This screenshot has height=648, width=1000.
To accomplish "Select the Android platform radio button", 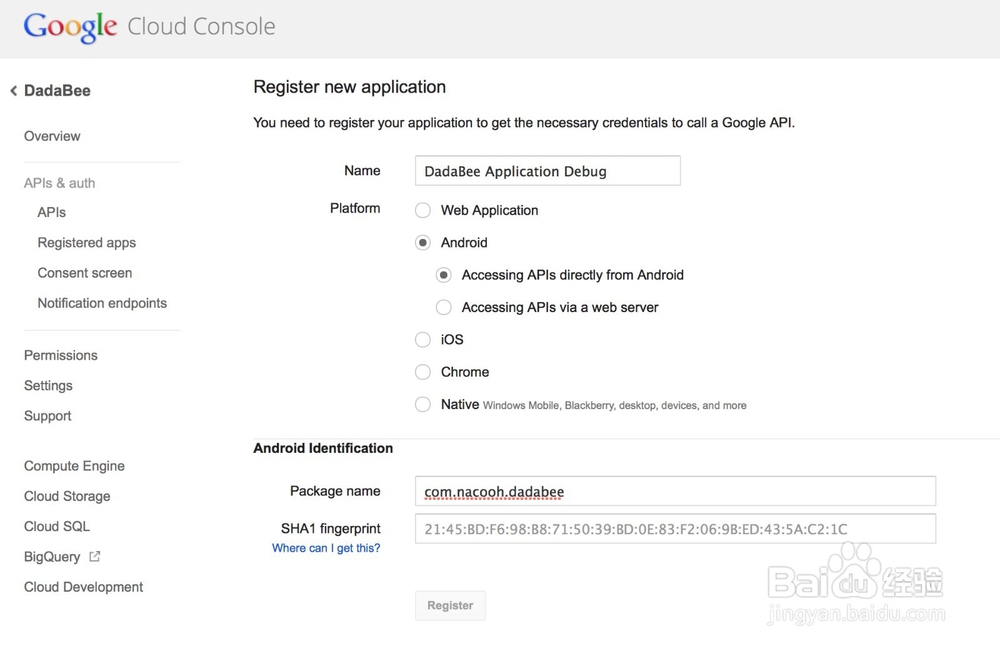I will pos(423,242).
